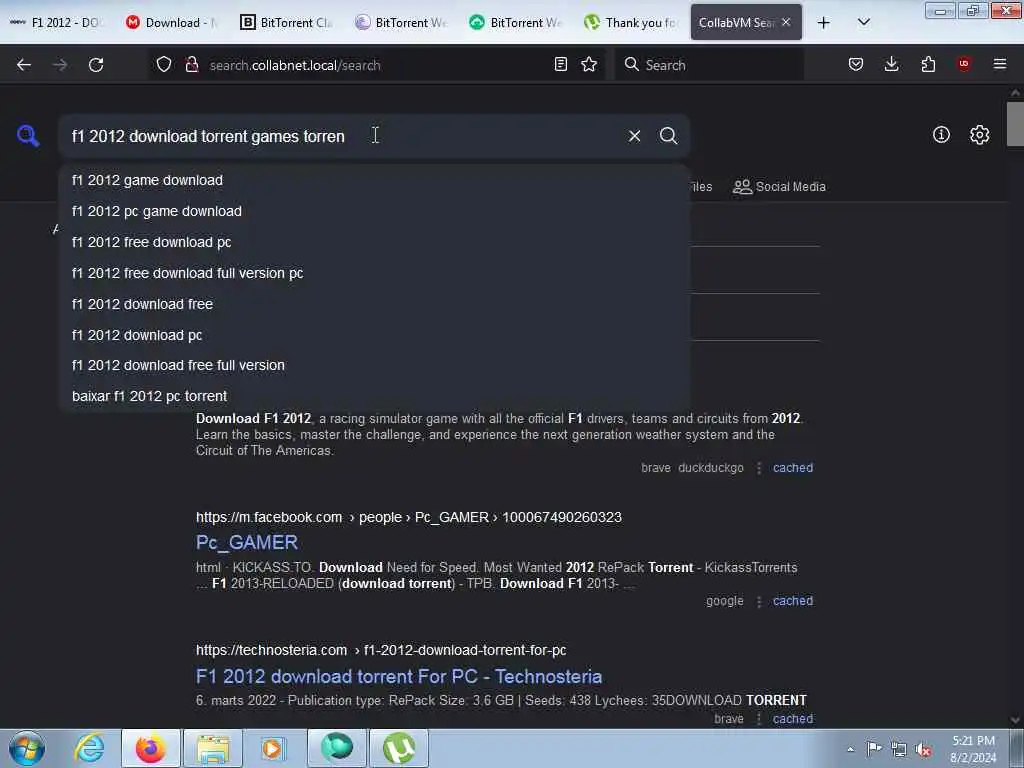Select Social Media category tab

tap(779, 187)
